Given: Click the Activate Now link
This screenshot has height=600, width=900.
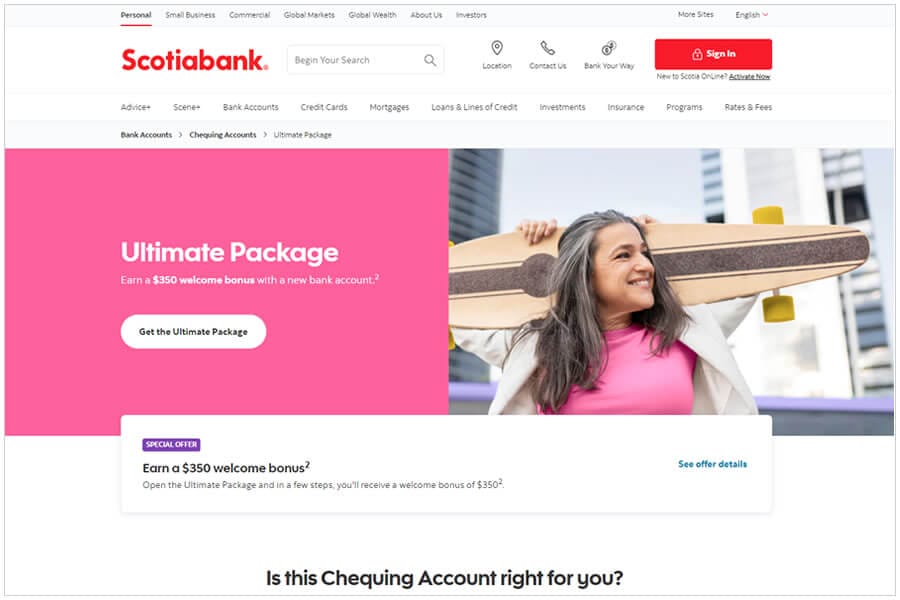Looking at the screenshot, I should [749, 76].
